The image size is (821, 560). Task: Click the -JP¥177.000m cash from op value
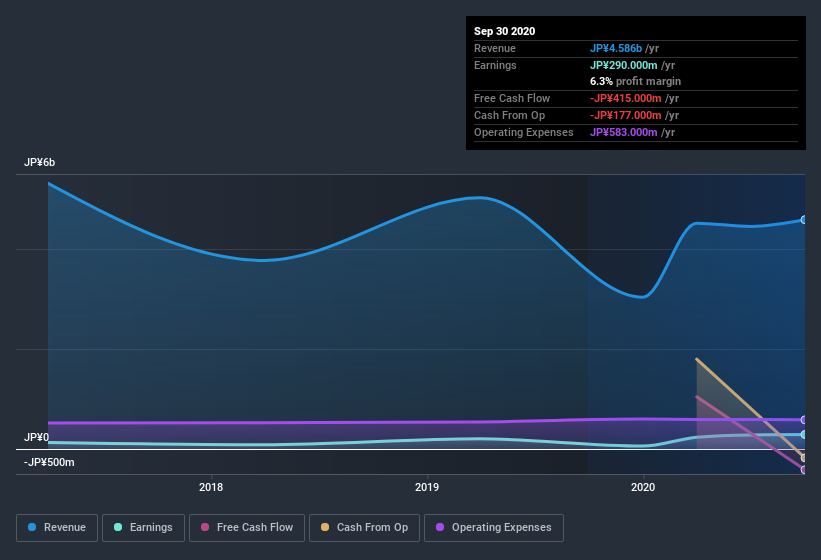[x=626, y=115]
